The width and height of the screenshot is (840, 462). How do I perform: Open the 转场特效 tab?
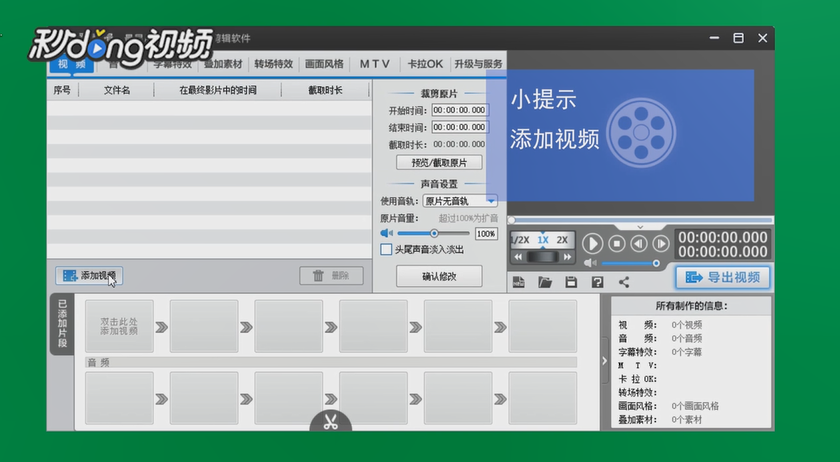[x=273, y=64]
